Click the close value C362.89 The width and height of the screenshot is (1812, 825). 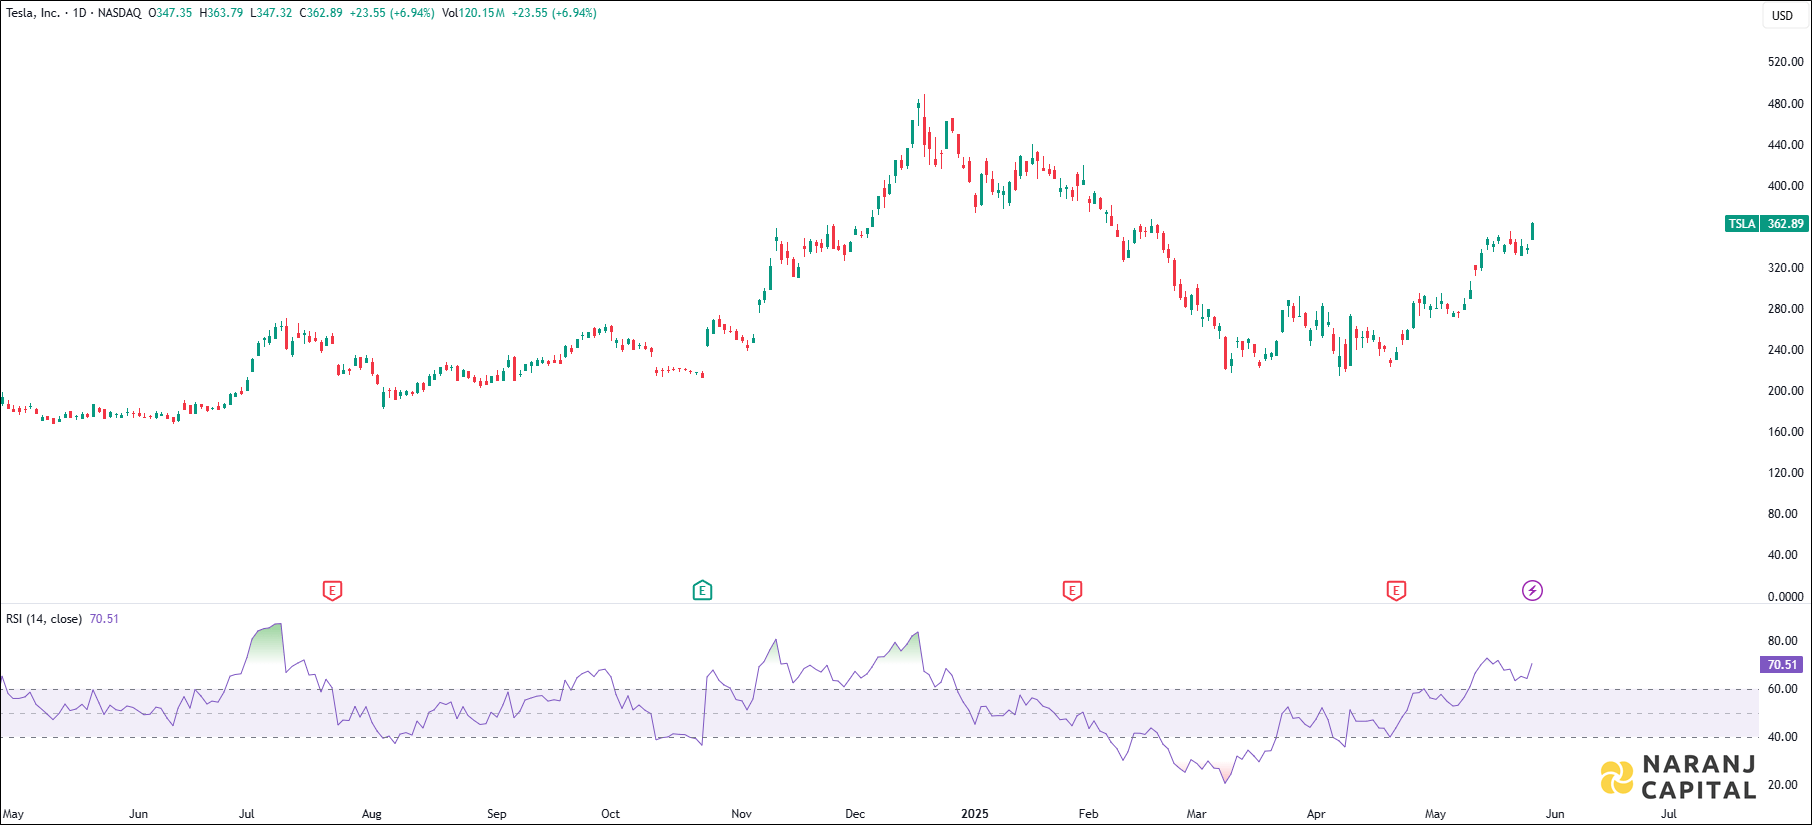click(321, 13)
